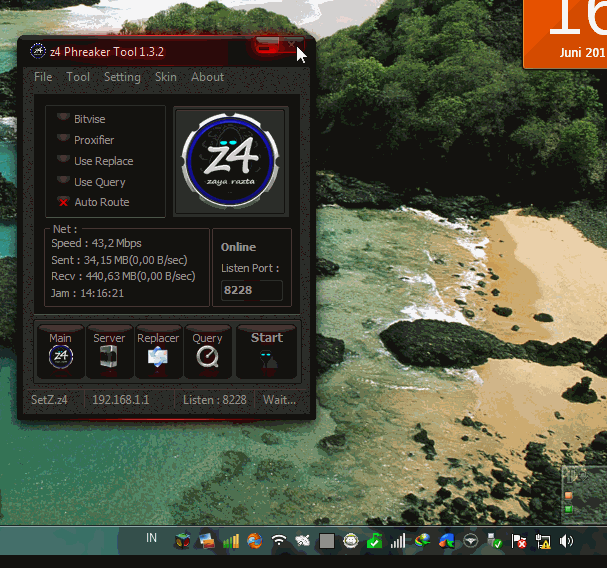
Task: Click the Start button with hacker icon
Action: 267,352
